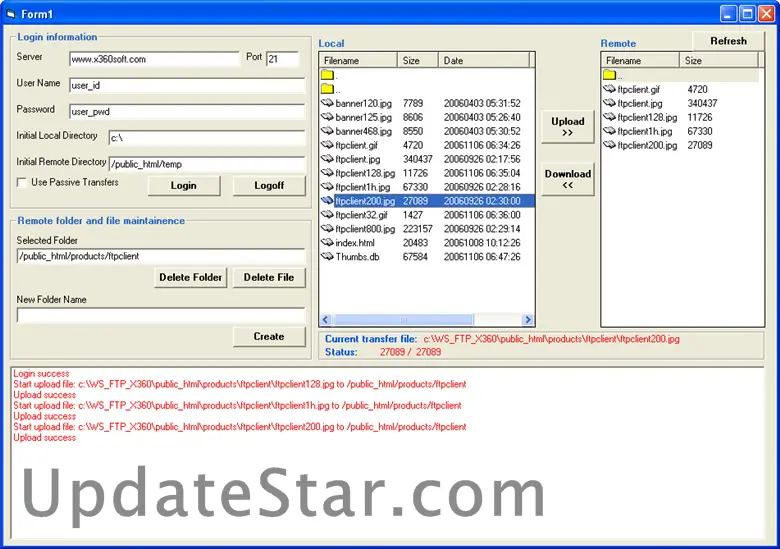
Task: Click the file icon beside ftpclient800.jpg
Action: (327, 228)
